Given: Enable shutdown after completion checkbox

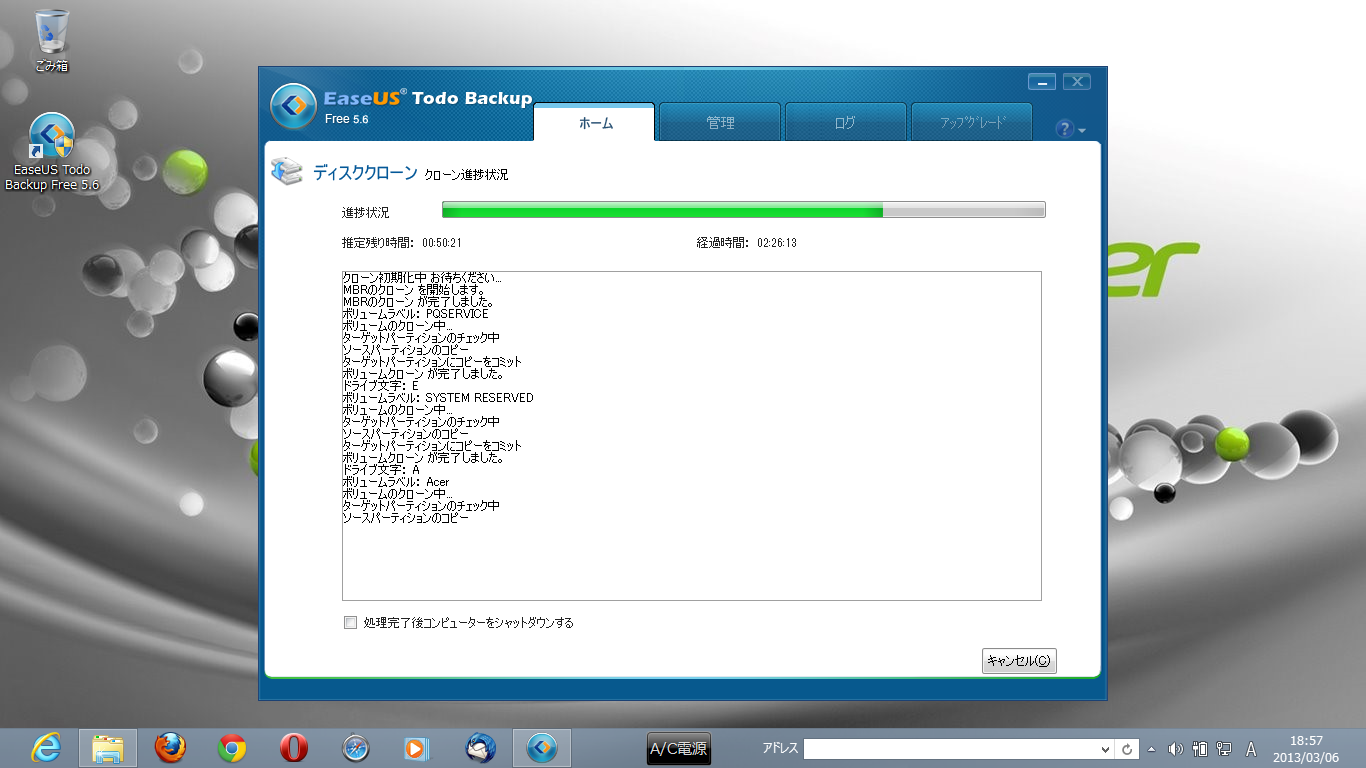Looking at the screenshot, I should click(350, 622).
